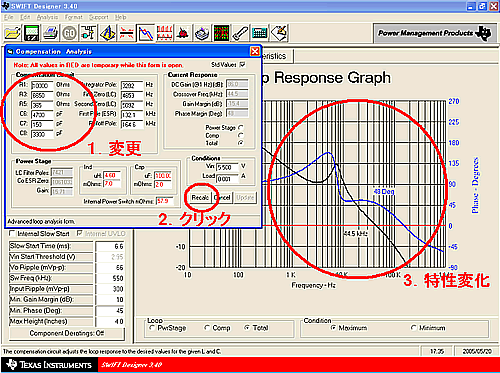500x373 pixels.
Task: Click the open folder toolbar icon
Action: (x=13, y=33)
